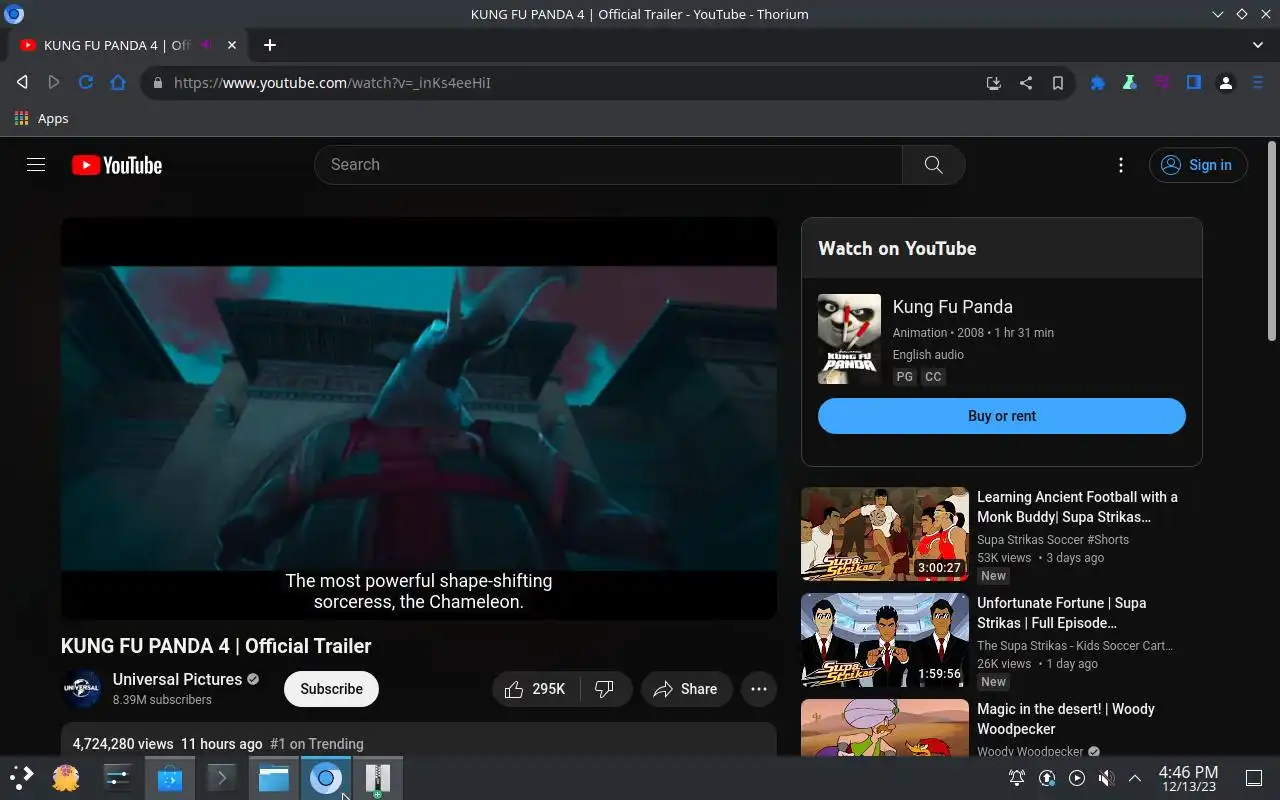Click the video player area
This screenshot has height=800, width=1280.
point(419,418)
